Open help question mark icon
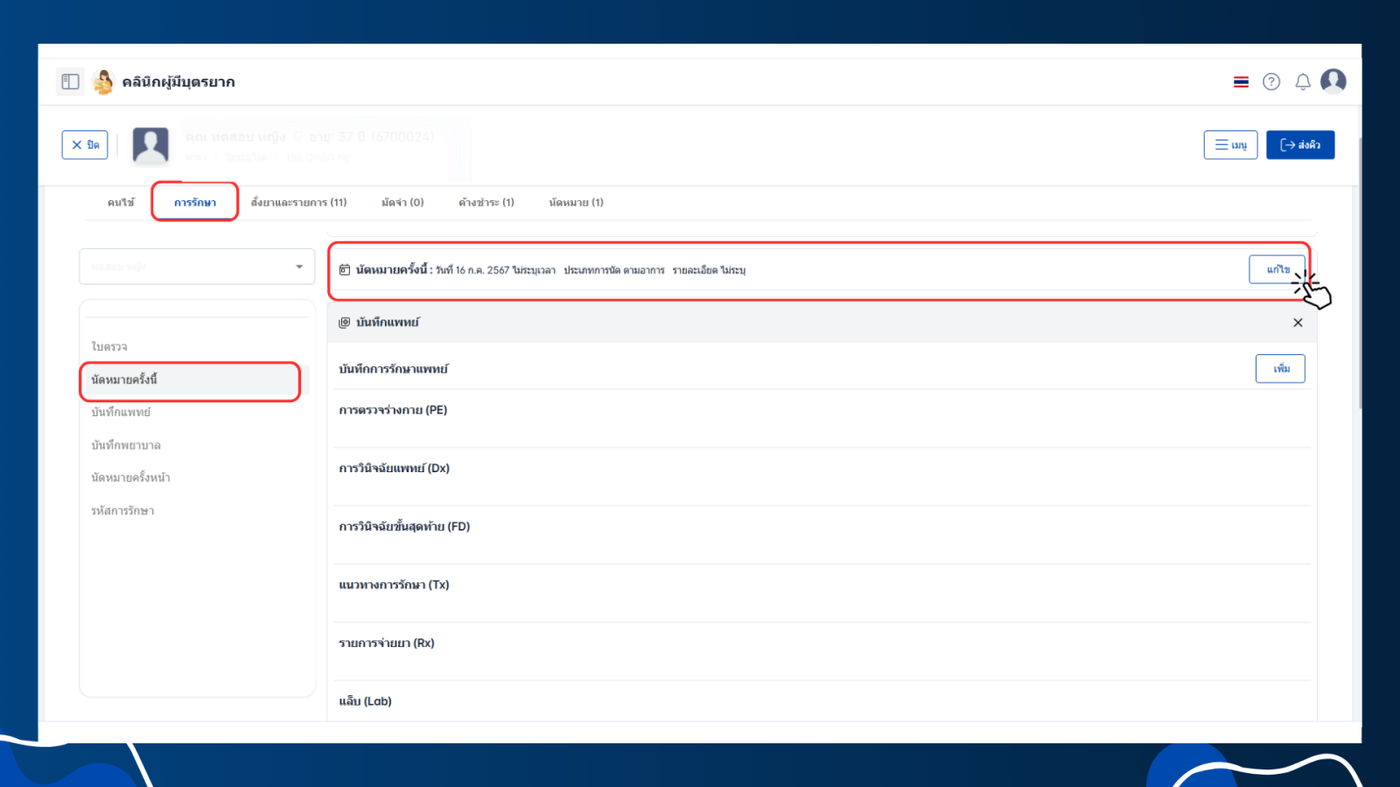The width and height of the screenshot is (1400, 787). point(1271,82)
